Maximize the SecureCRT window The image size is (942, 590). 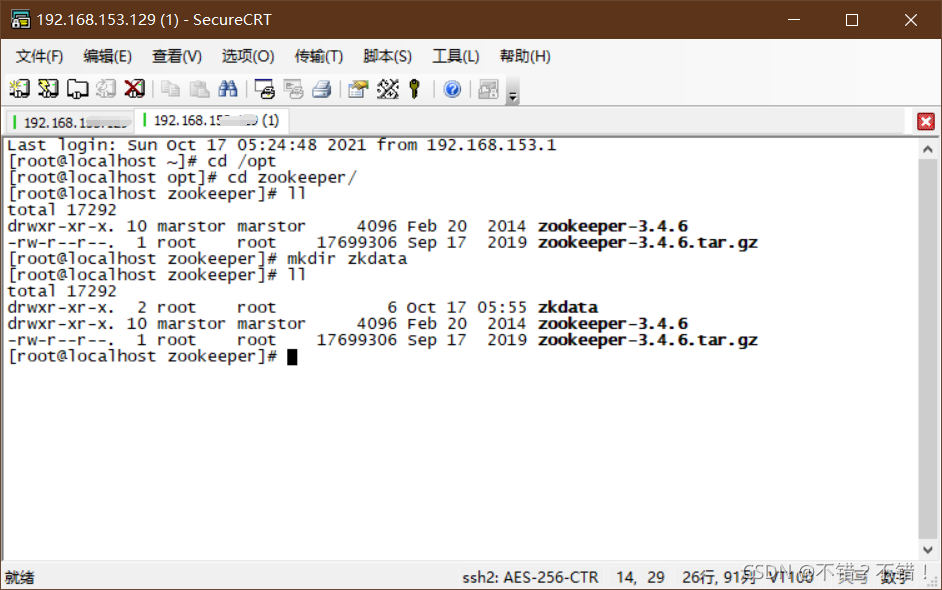[851, 20]
